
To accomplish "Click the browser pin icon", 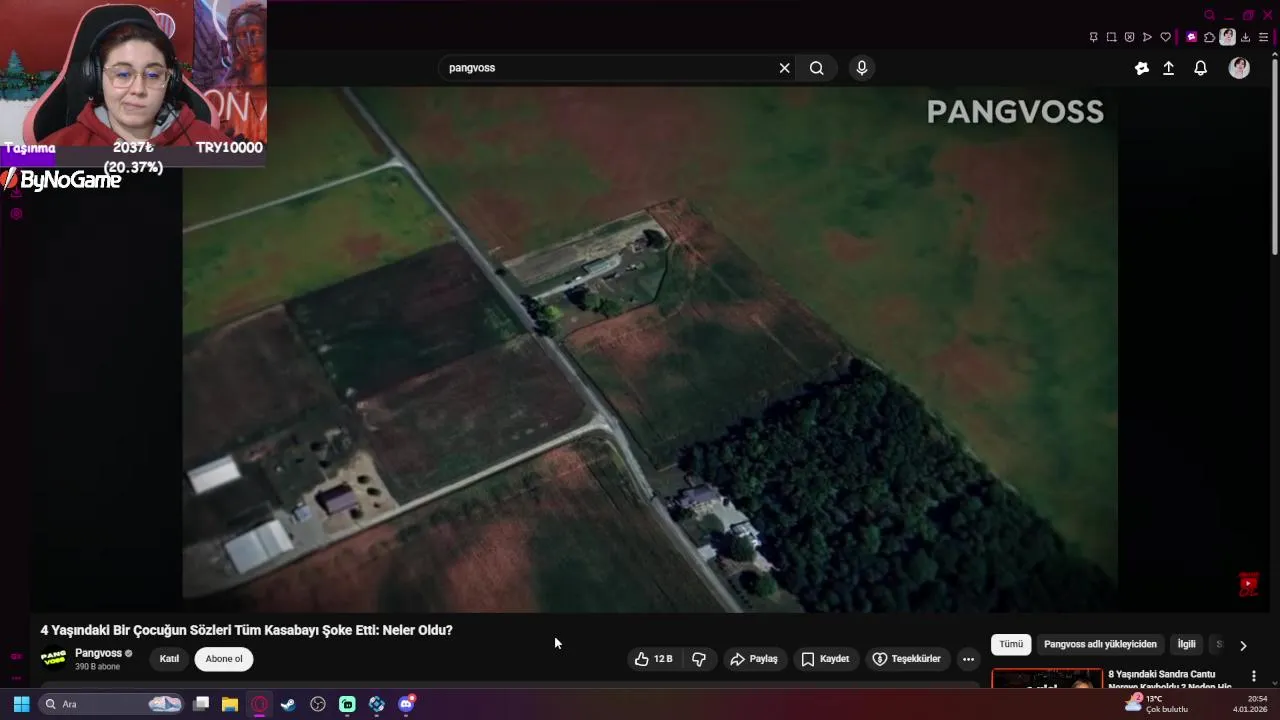I will pyautogui.click(x=1093, y=37).
